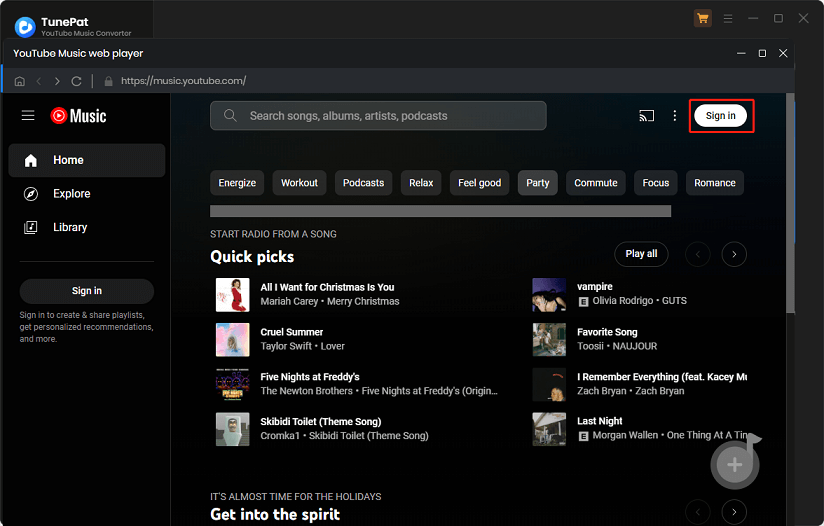Open Mariah Carey artist link

coord(289,302)
